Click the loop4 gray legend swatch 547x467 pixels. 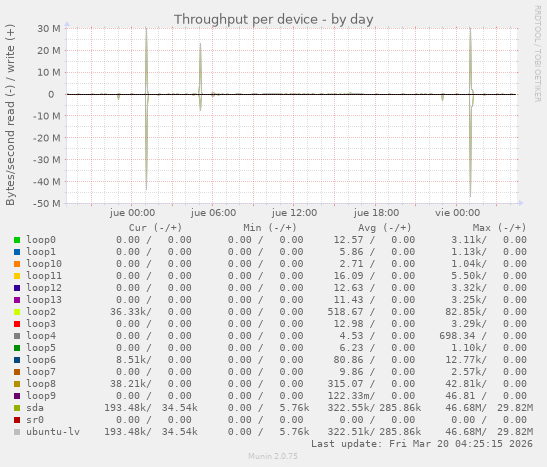[x=17, y=336]
